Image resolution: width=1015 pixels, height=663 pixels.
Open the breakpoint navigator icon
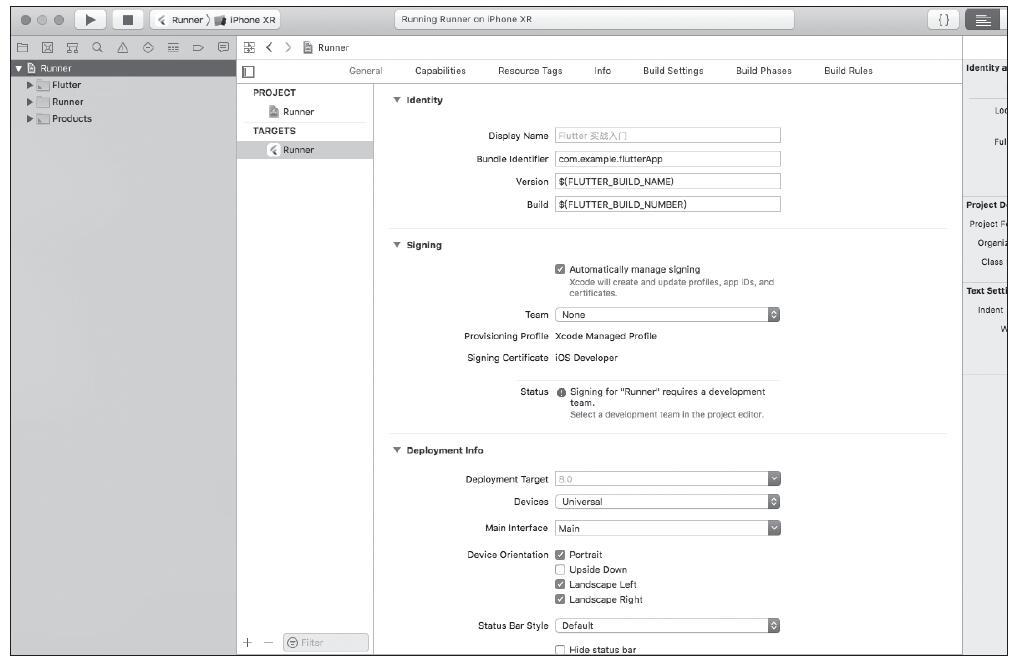pyautogui.click(x=197, y=47)
